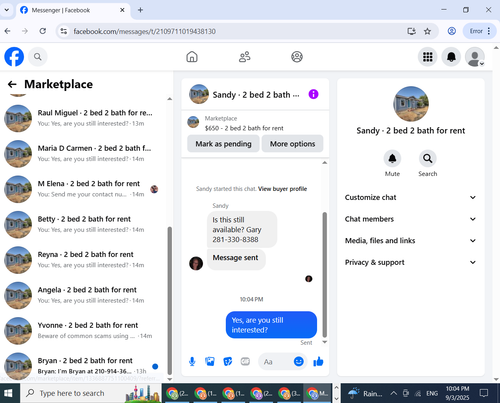The height and width of the screenshot is (403, 500).
Task: Click the chat messages scrollbar
Action: tap(325, 275)
